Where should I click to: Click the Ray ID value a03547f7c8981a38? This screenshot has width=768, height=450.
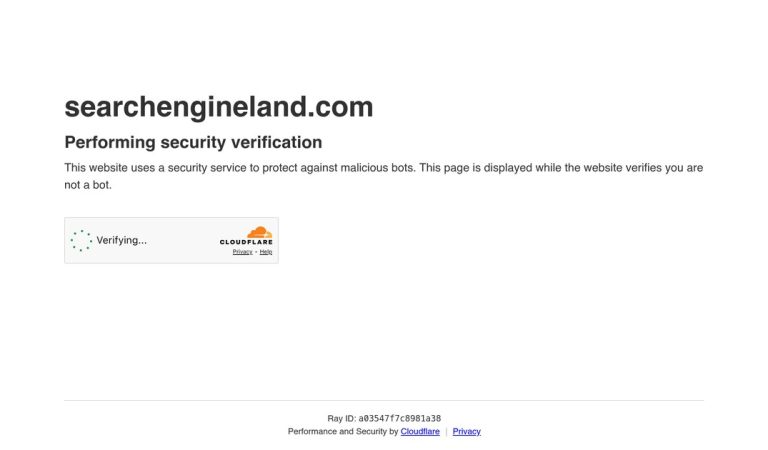(400, 418)
